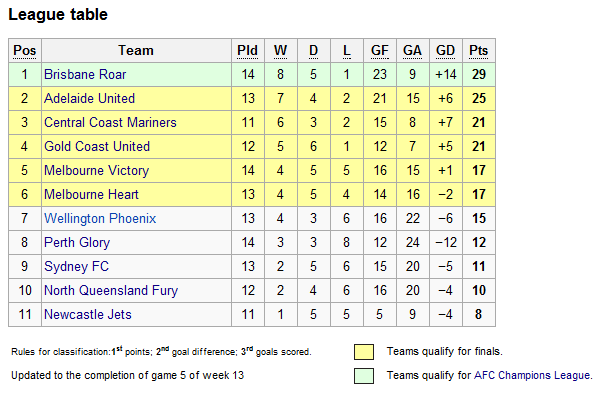
Task: Visit the Newcastle Jets team page
Action: 88,314
